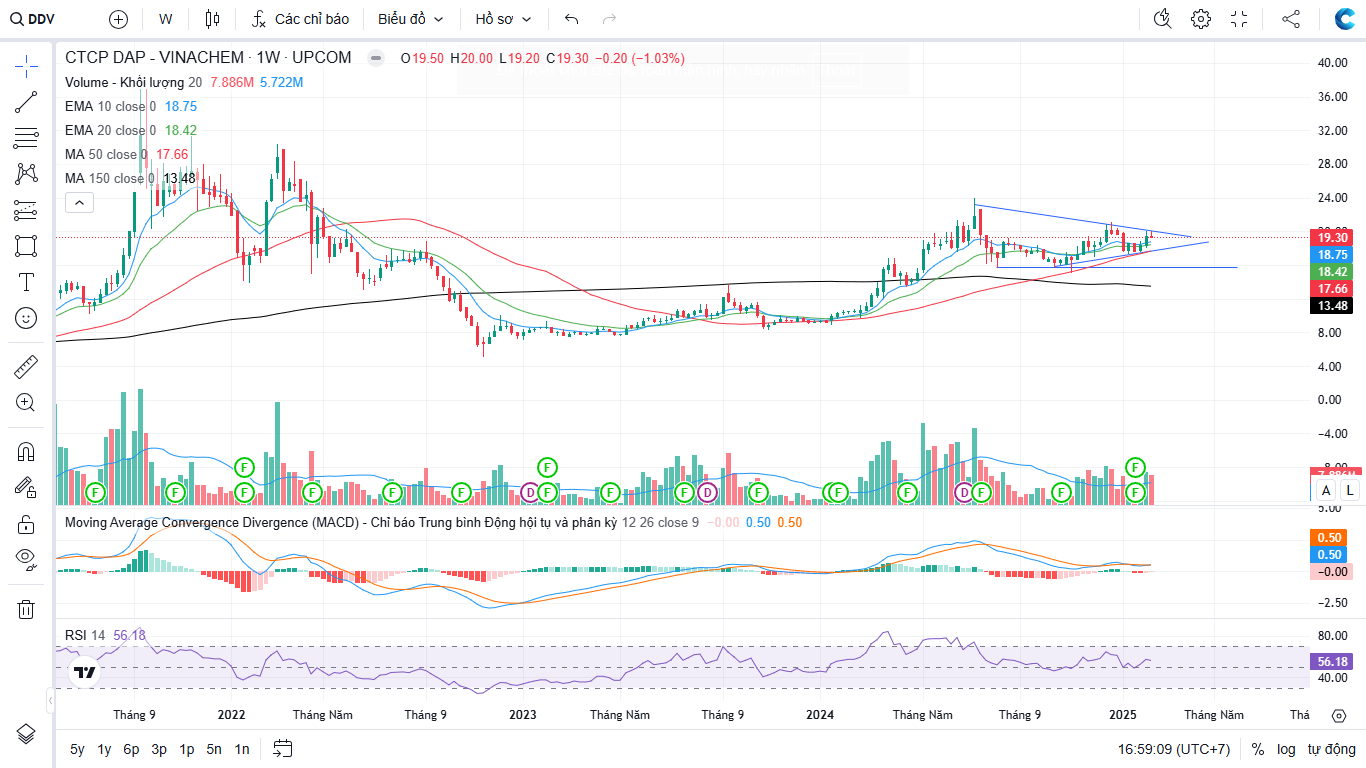1366x768 pixels.
Task: Open the time zone menu showing UTC+7
Action: (1173, 749)
